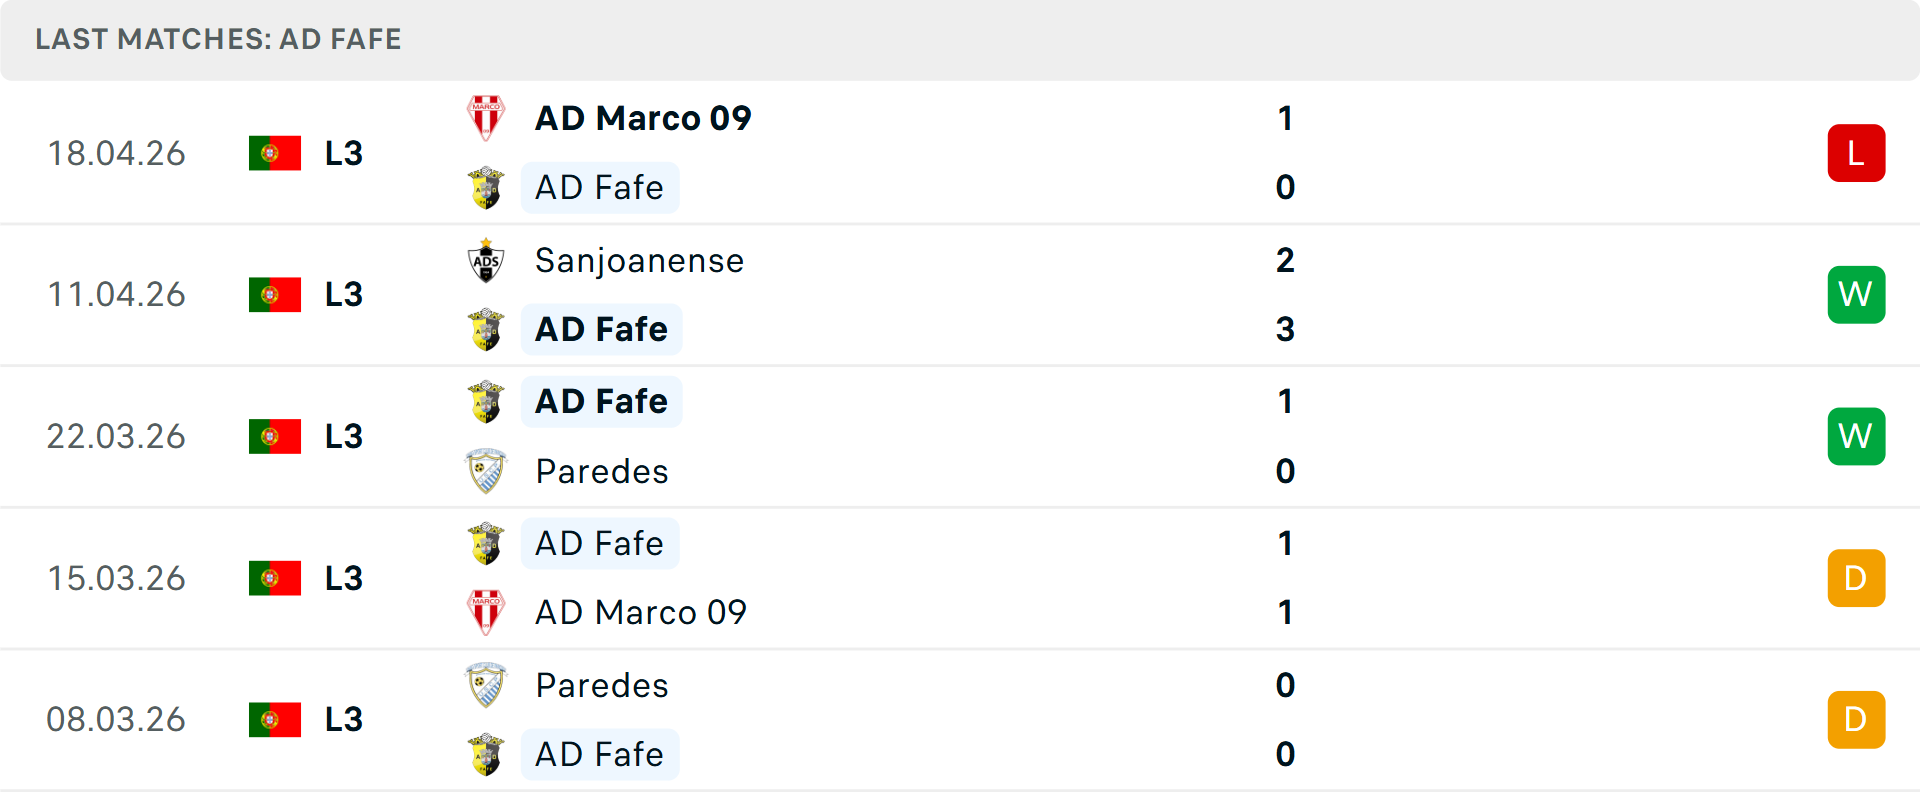Click D badge for 08.03.26 match

tap(1856, 720)
